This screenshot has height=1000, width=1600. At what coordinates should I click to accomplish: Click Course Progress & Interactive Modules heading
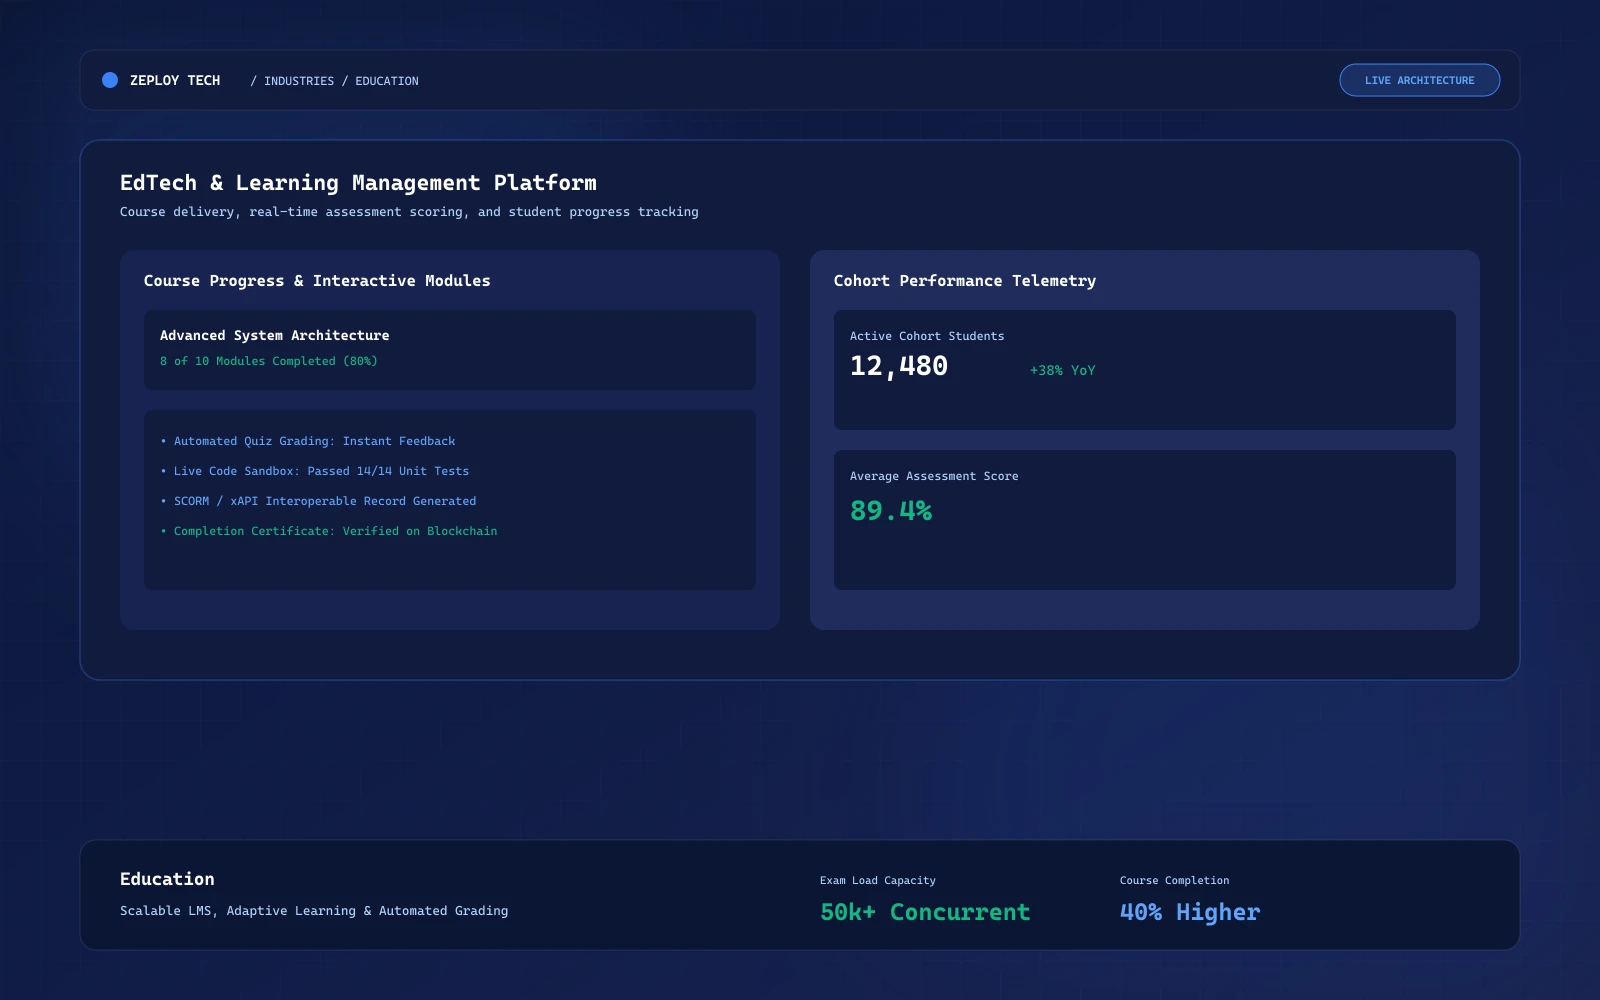317,281
